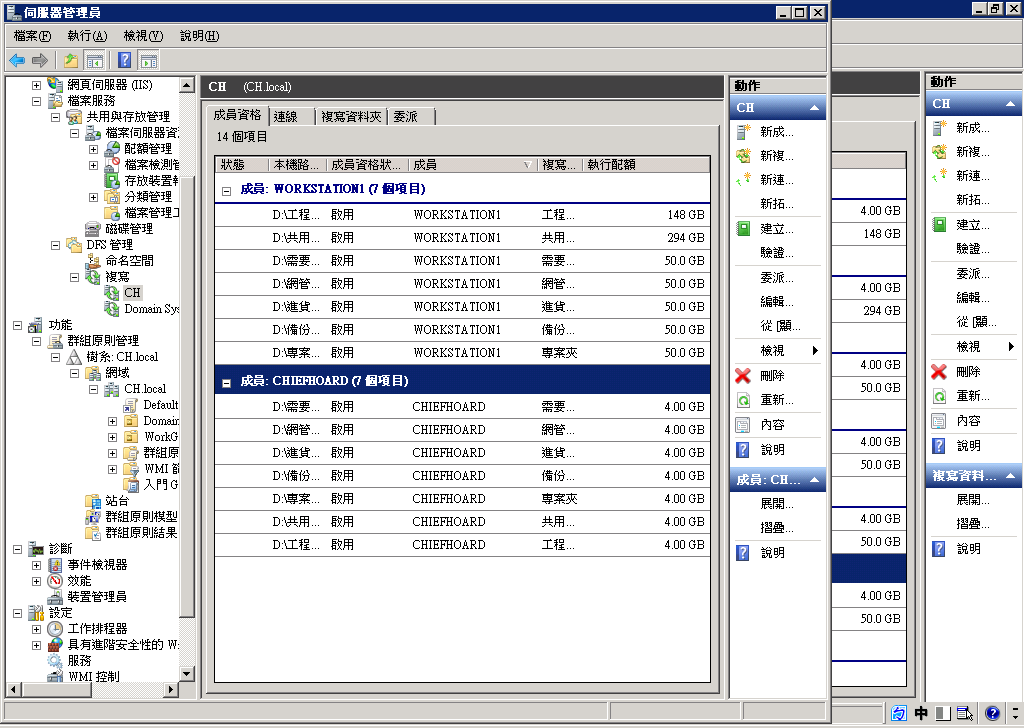The height and width of the screenshot is (728, 1024).
Task: Collapse the CH actions section header arrow
Action: tap(814, 108)
